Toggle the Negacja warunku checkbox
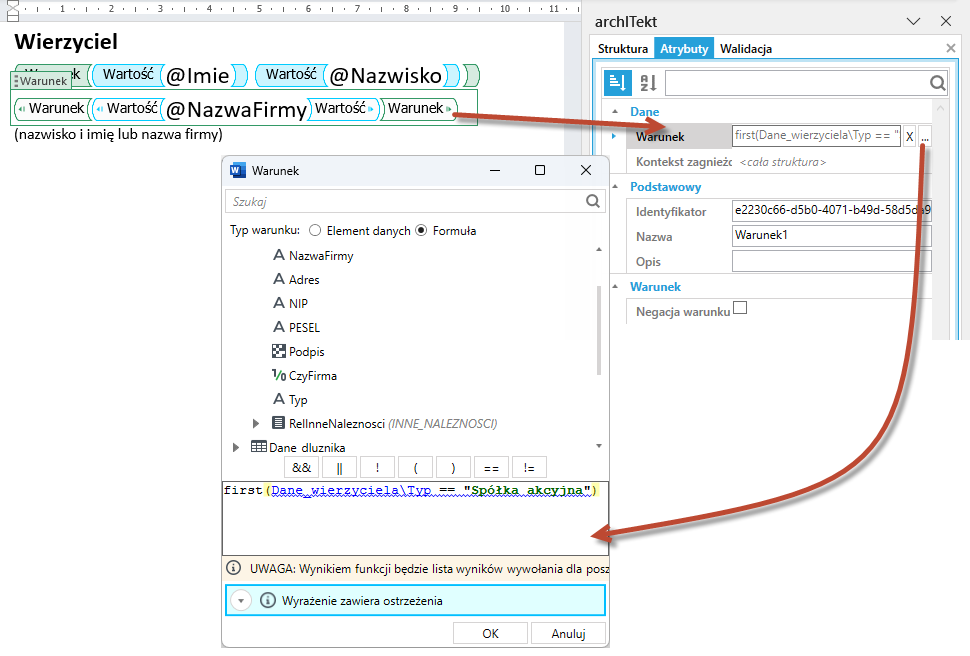The image size is (970, 656). pyautogui.click(x=740, y=308)
